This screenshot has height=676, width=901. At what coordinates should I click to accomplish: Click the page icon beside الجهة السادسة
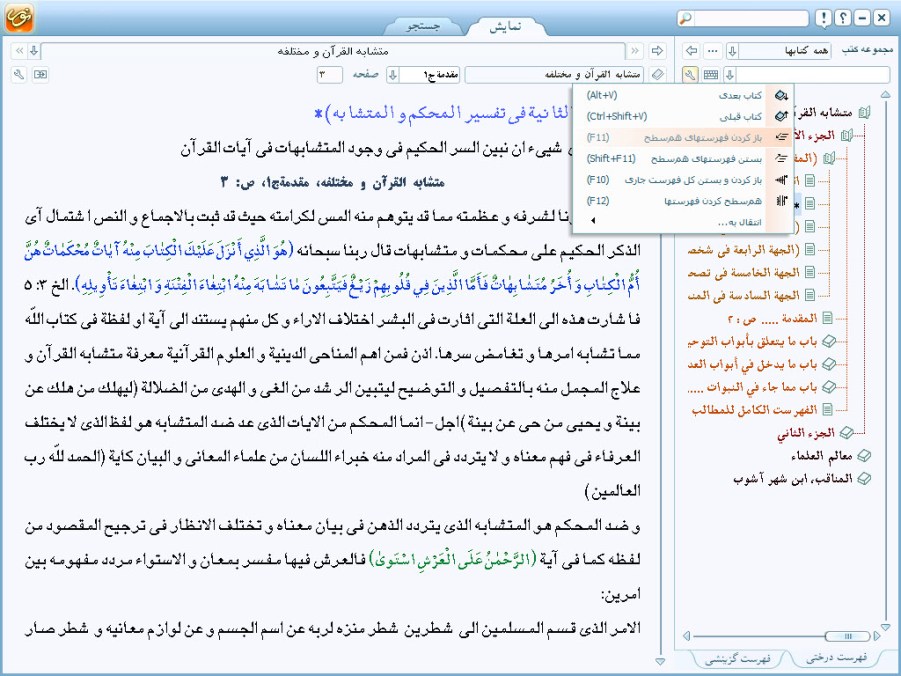810,295
